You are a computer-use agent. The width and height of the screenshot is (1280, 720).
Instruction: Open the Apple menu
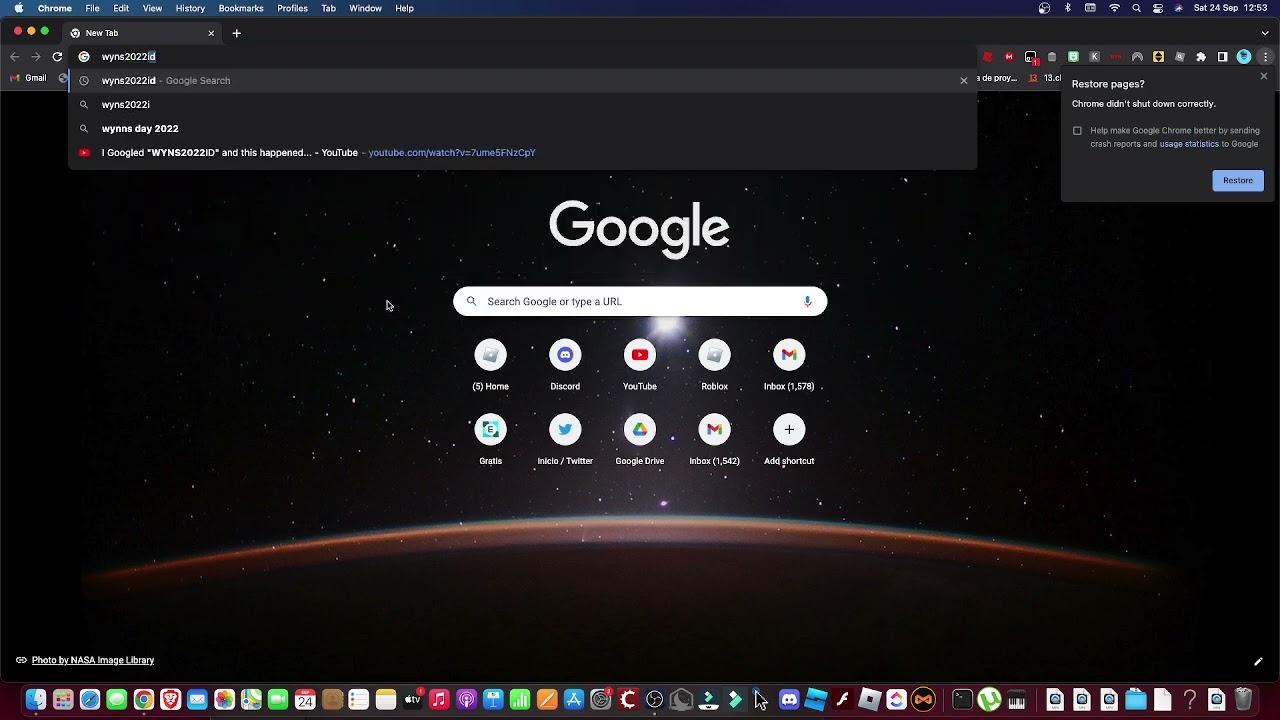pos(18,8)
